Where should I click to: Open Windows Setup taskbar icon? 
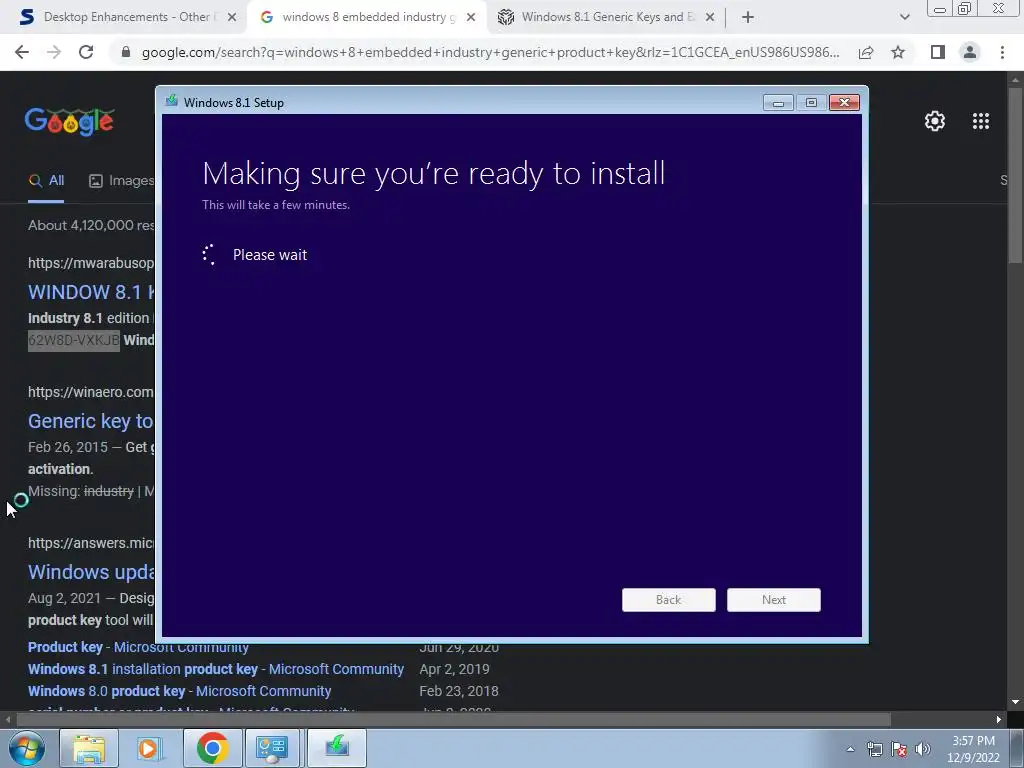[337, 748]
